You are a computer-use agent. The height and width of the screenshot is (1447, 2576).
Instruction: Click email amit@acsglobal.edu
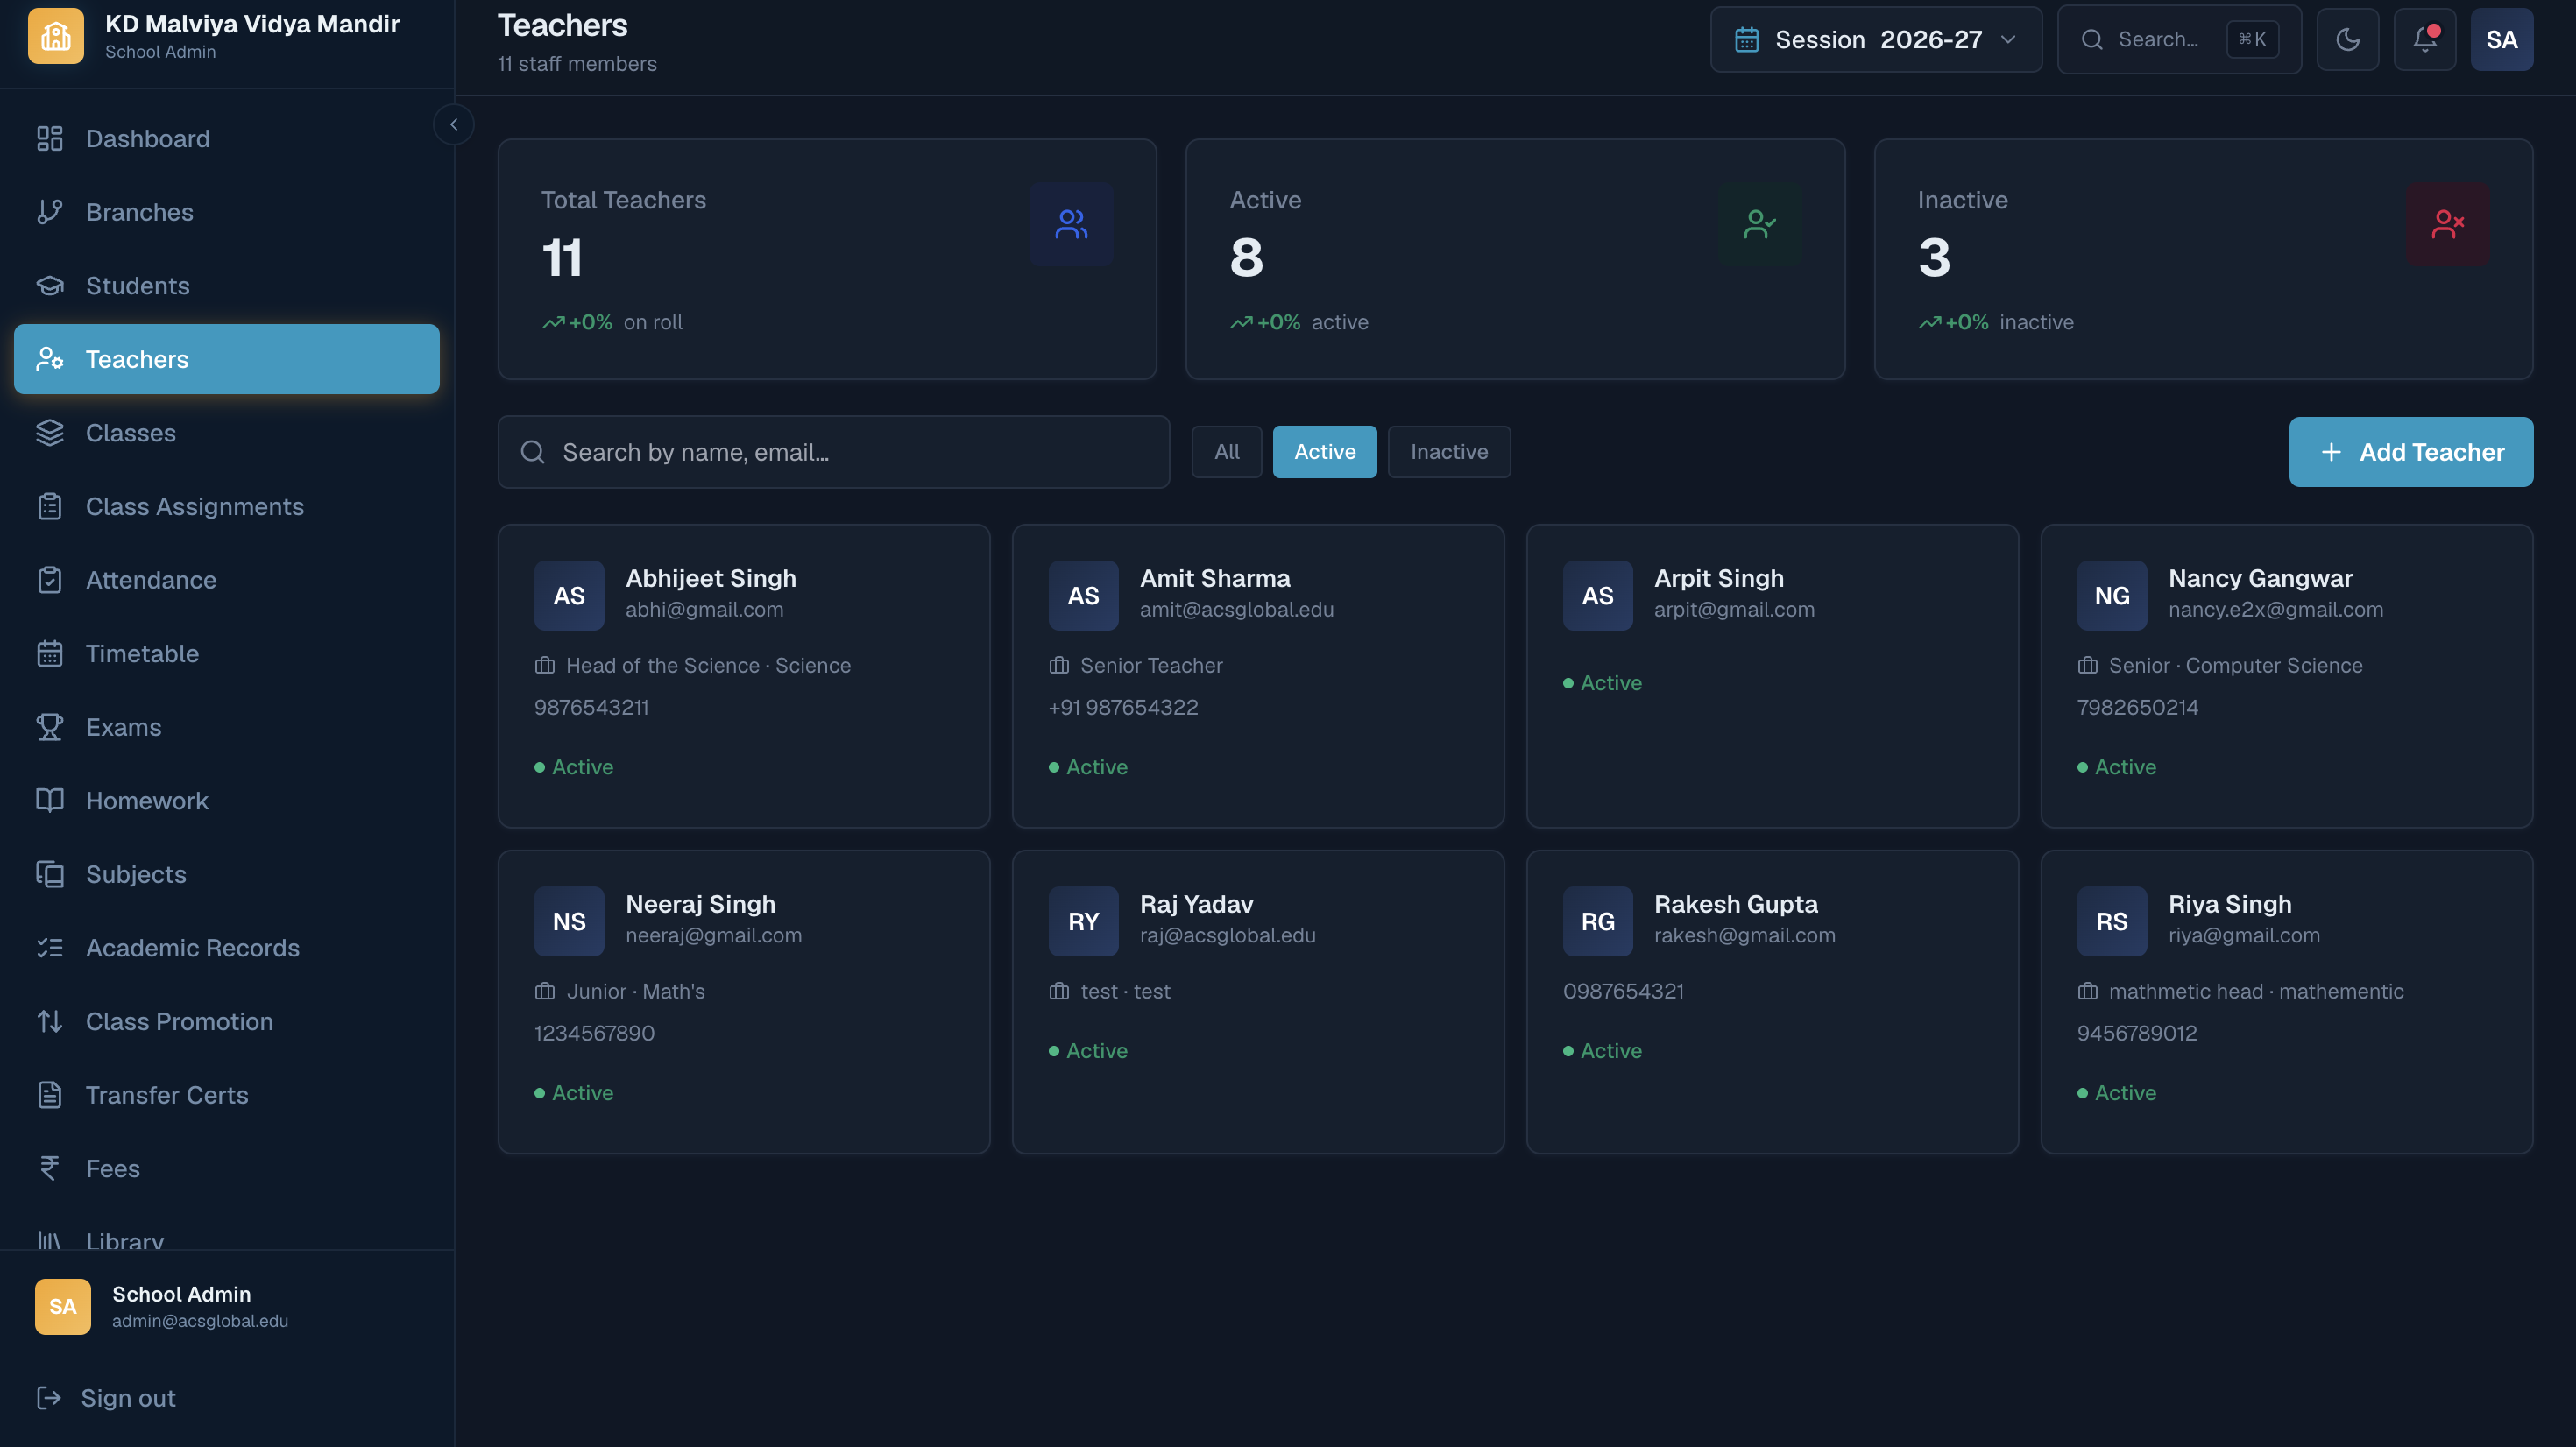[x=1237, y=610]
